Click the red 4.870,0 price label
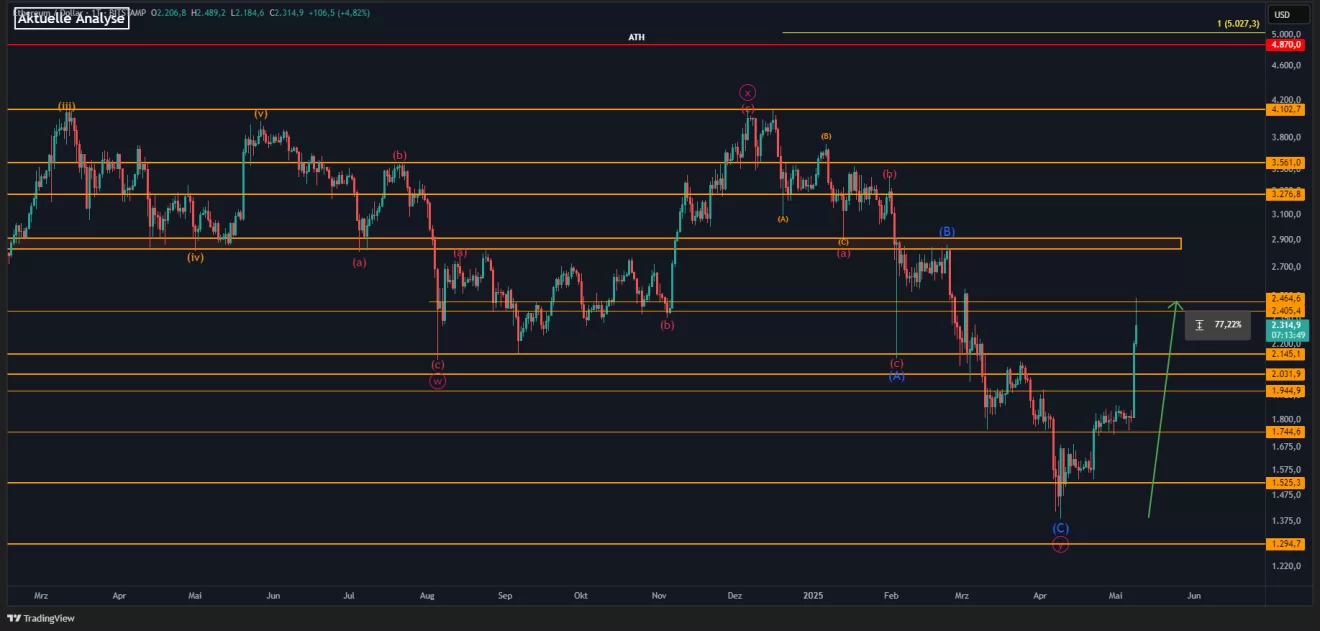1320x631 pixels. [1285, 45]
